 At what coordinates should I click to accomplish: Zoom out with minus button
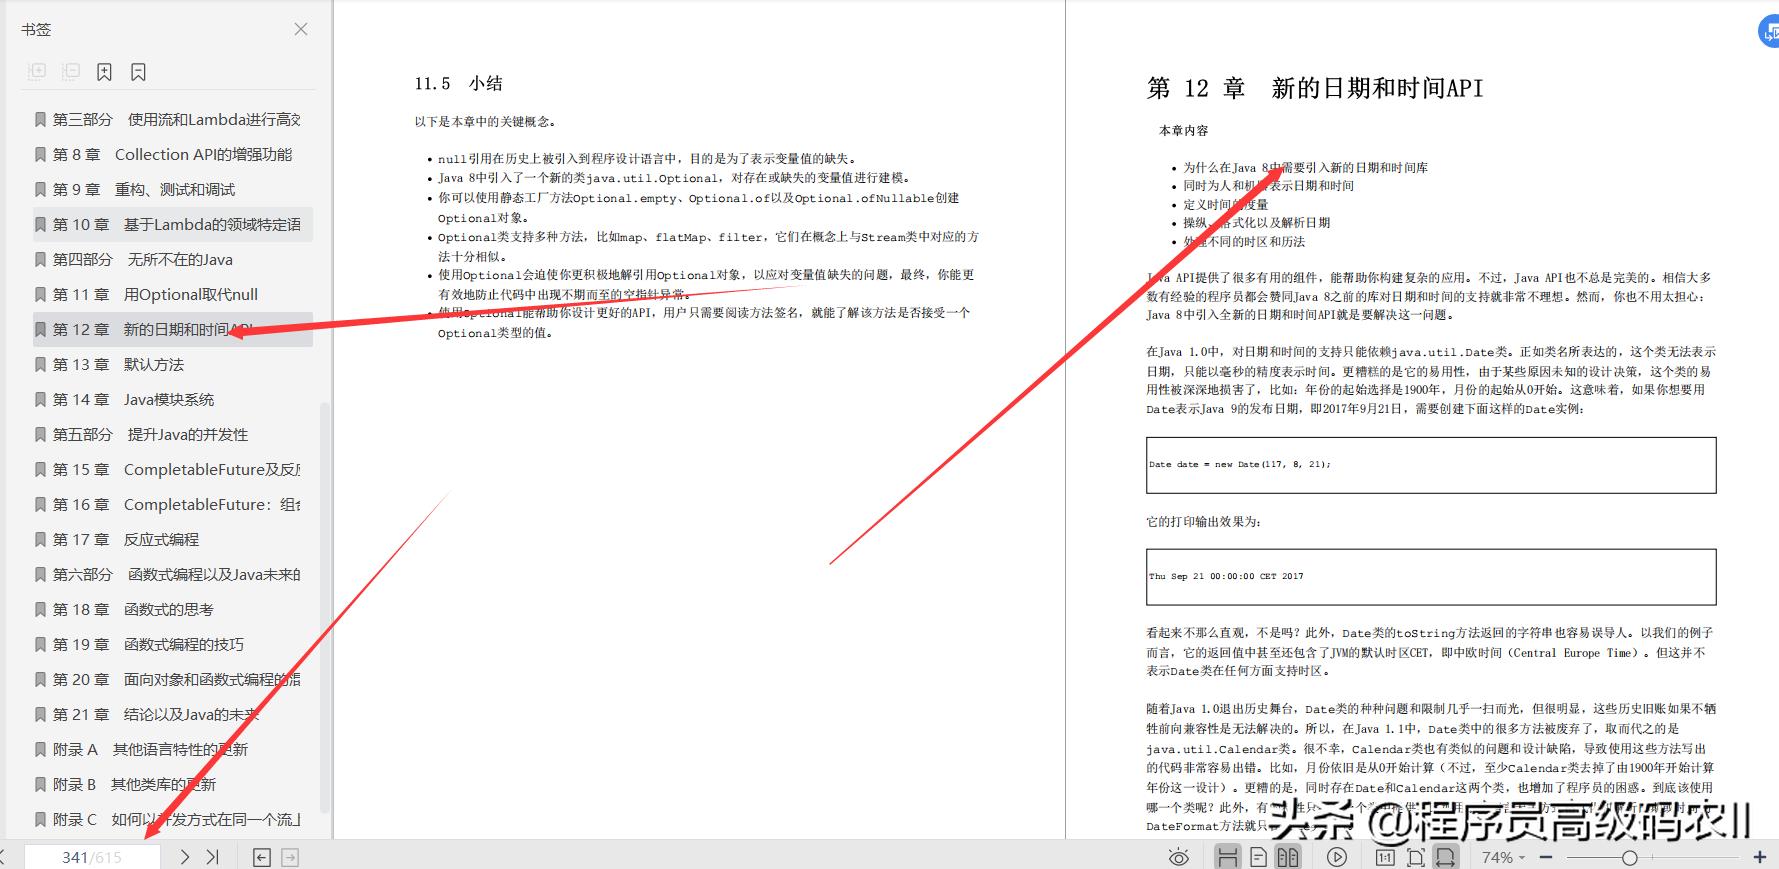(1546, 857)
